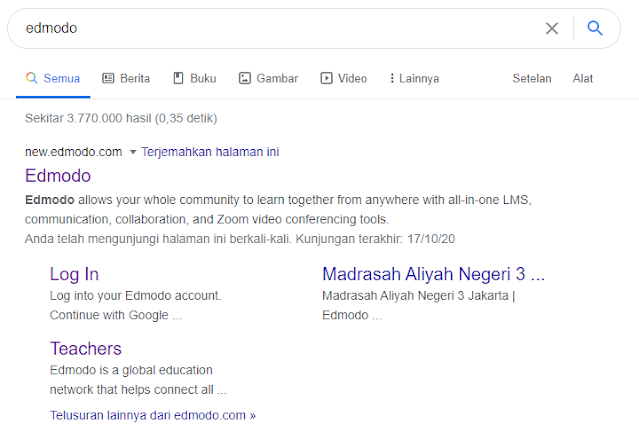This screenshot has height=432, width=639.
Task: Open the Edmodo result title
Action: coord(58,176)
